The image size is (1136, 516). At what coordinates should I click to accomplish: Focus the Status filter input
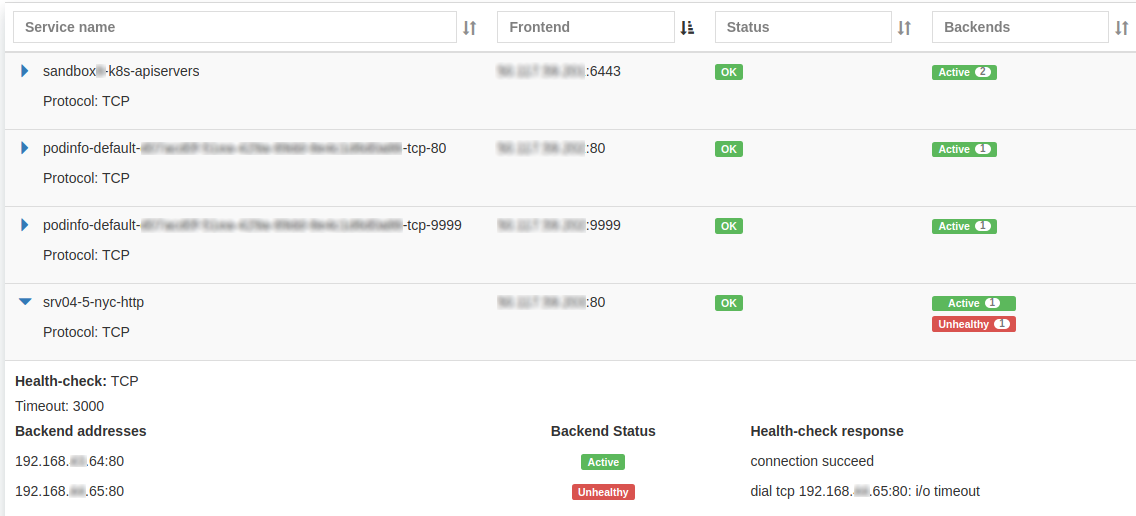[802, 27]
